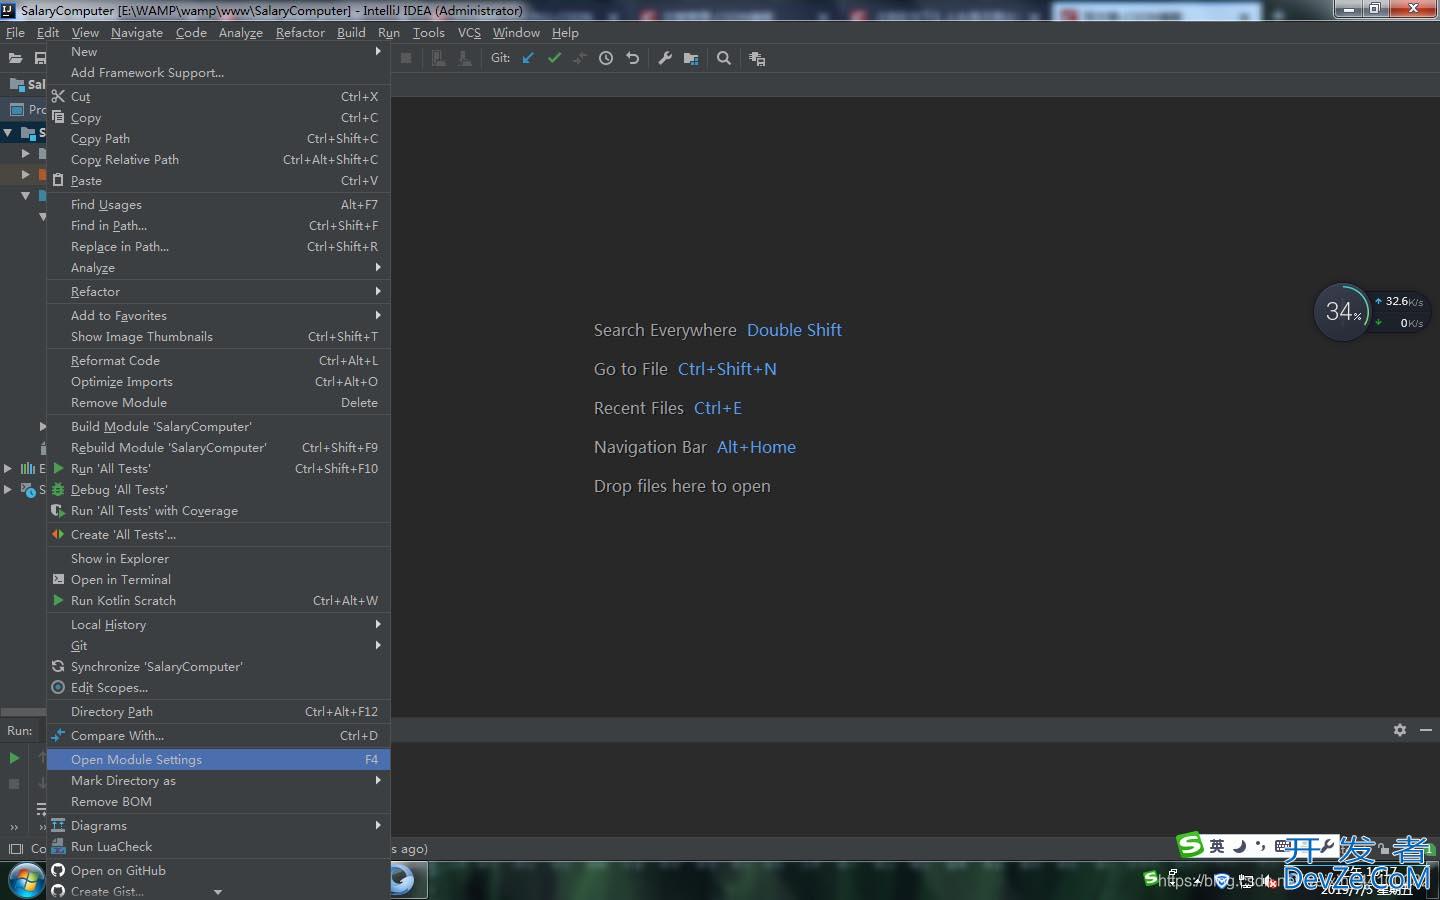The height and width of the screenshot is (900, 1440).
Task: Click the coverage shield icon in menu
Action: pos(58,510)
